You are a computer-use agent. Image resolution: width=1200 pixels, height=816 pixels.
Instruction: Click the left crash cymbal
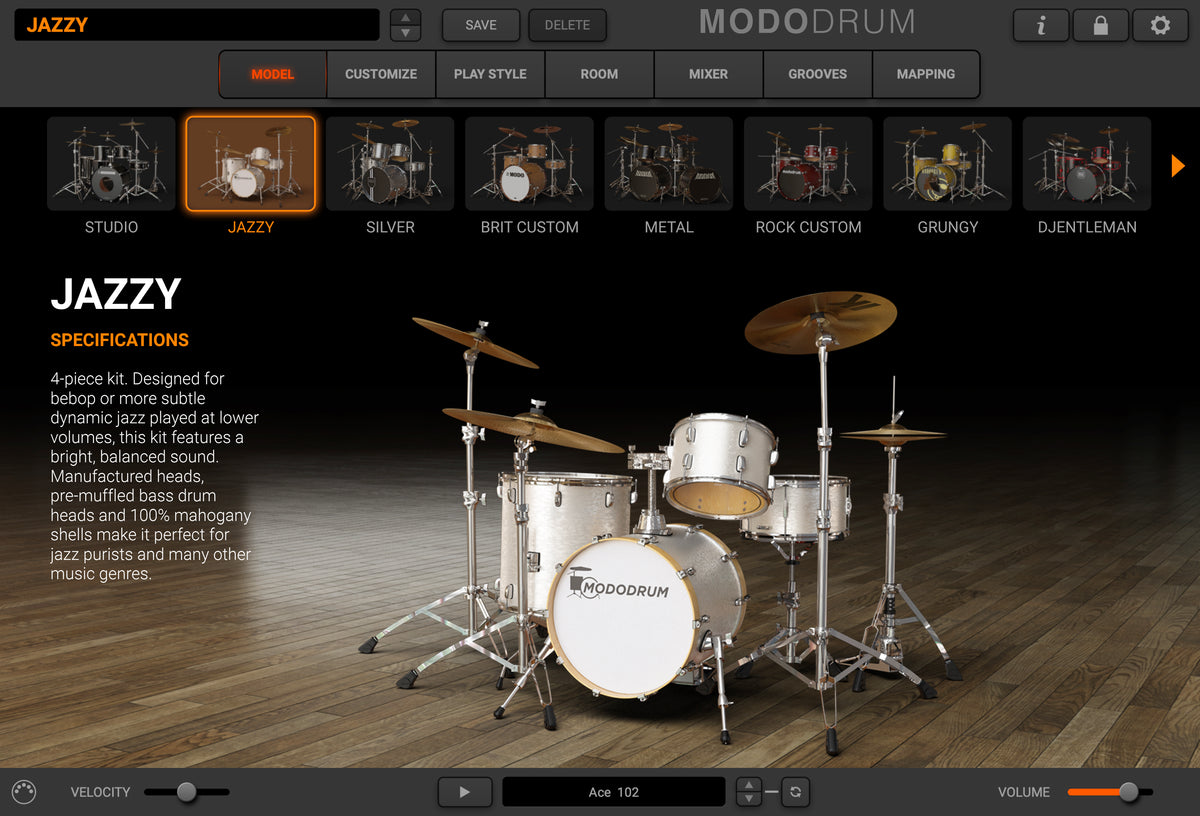475,342
